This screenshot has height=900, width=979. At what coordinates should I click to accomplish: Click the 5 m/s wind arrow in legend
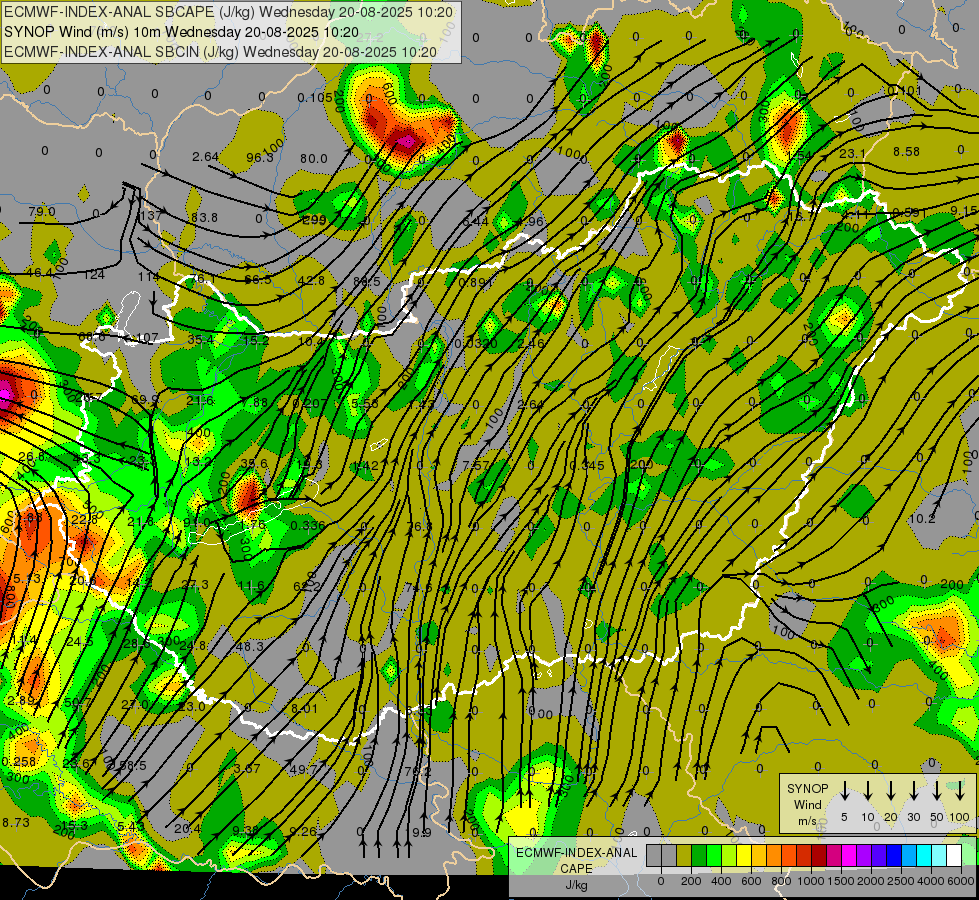point(844,791)
